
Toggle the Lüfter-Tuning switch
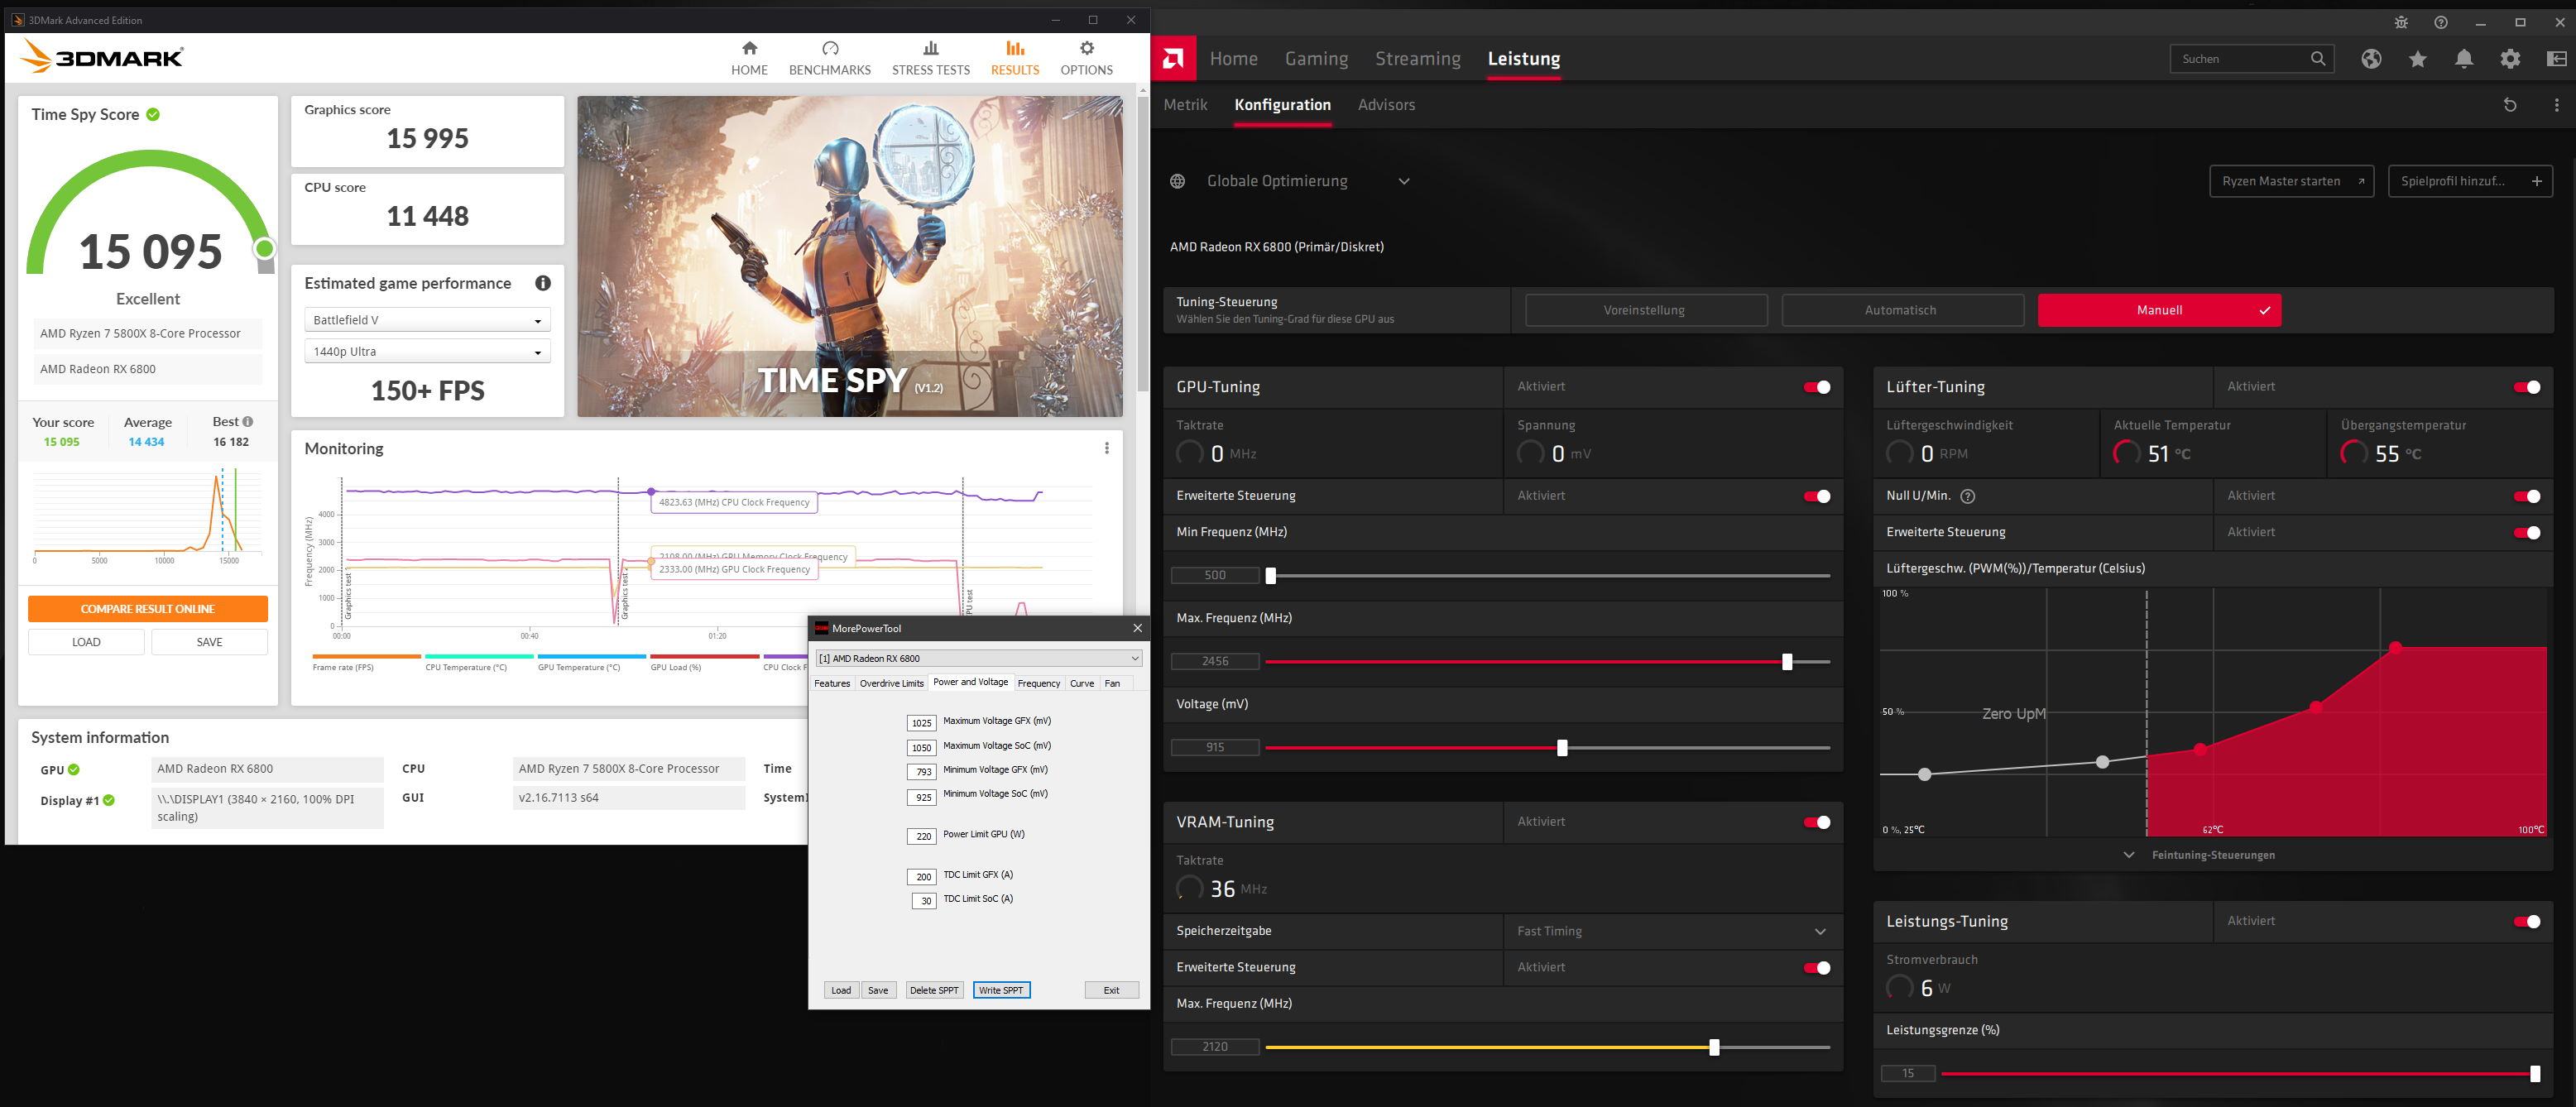tap(2526, 387)
